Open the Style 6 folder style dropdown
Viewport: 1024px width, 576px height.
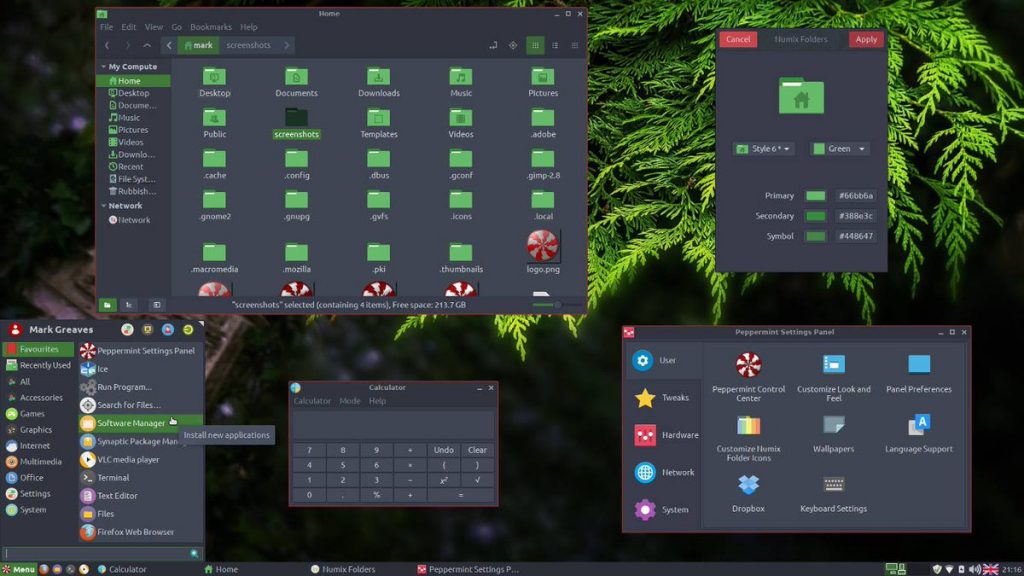tap(763, 149)
